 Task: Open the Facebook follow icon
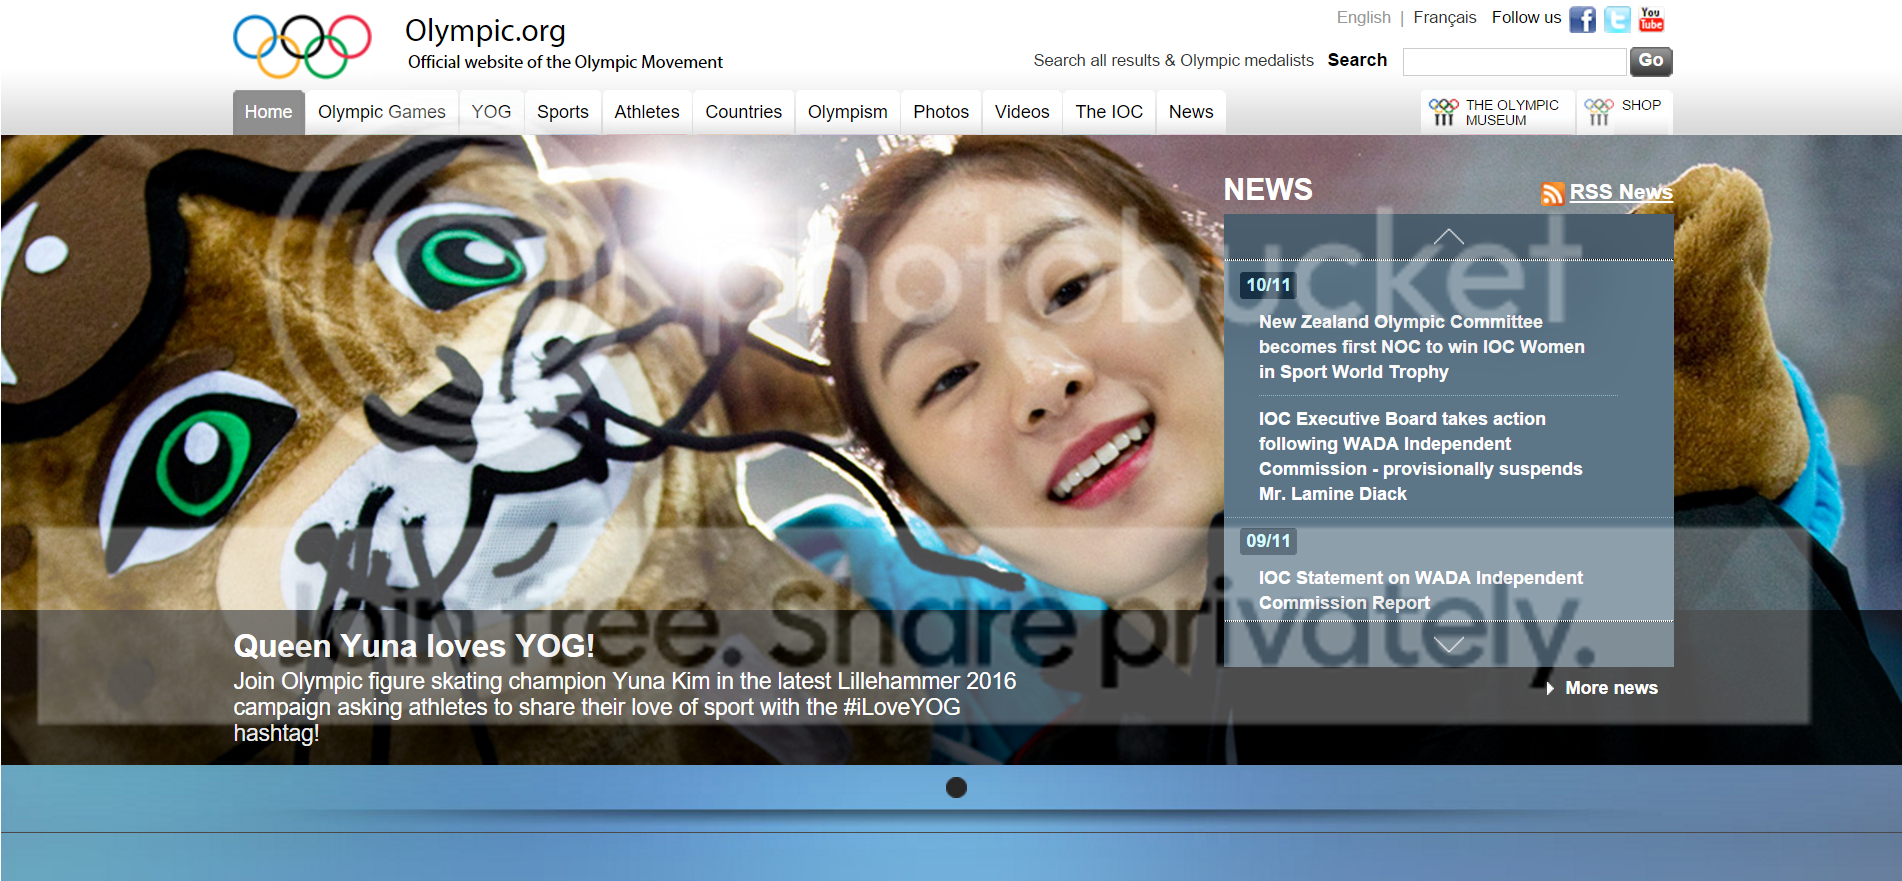1582,19
